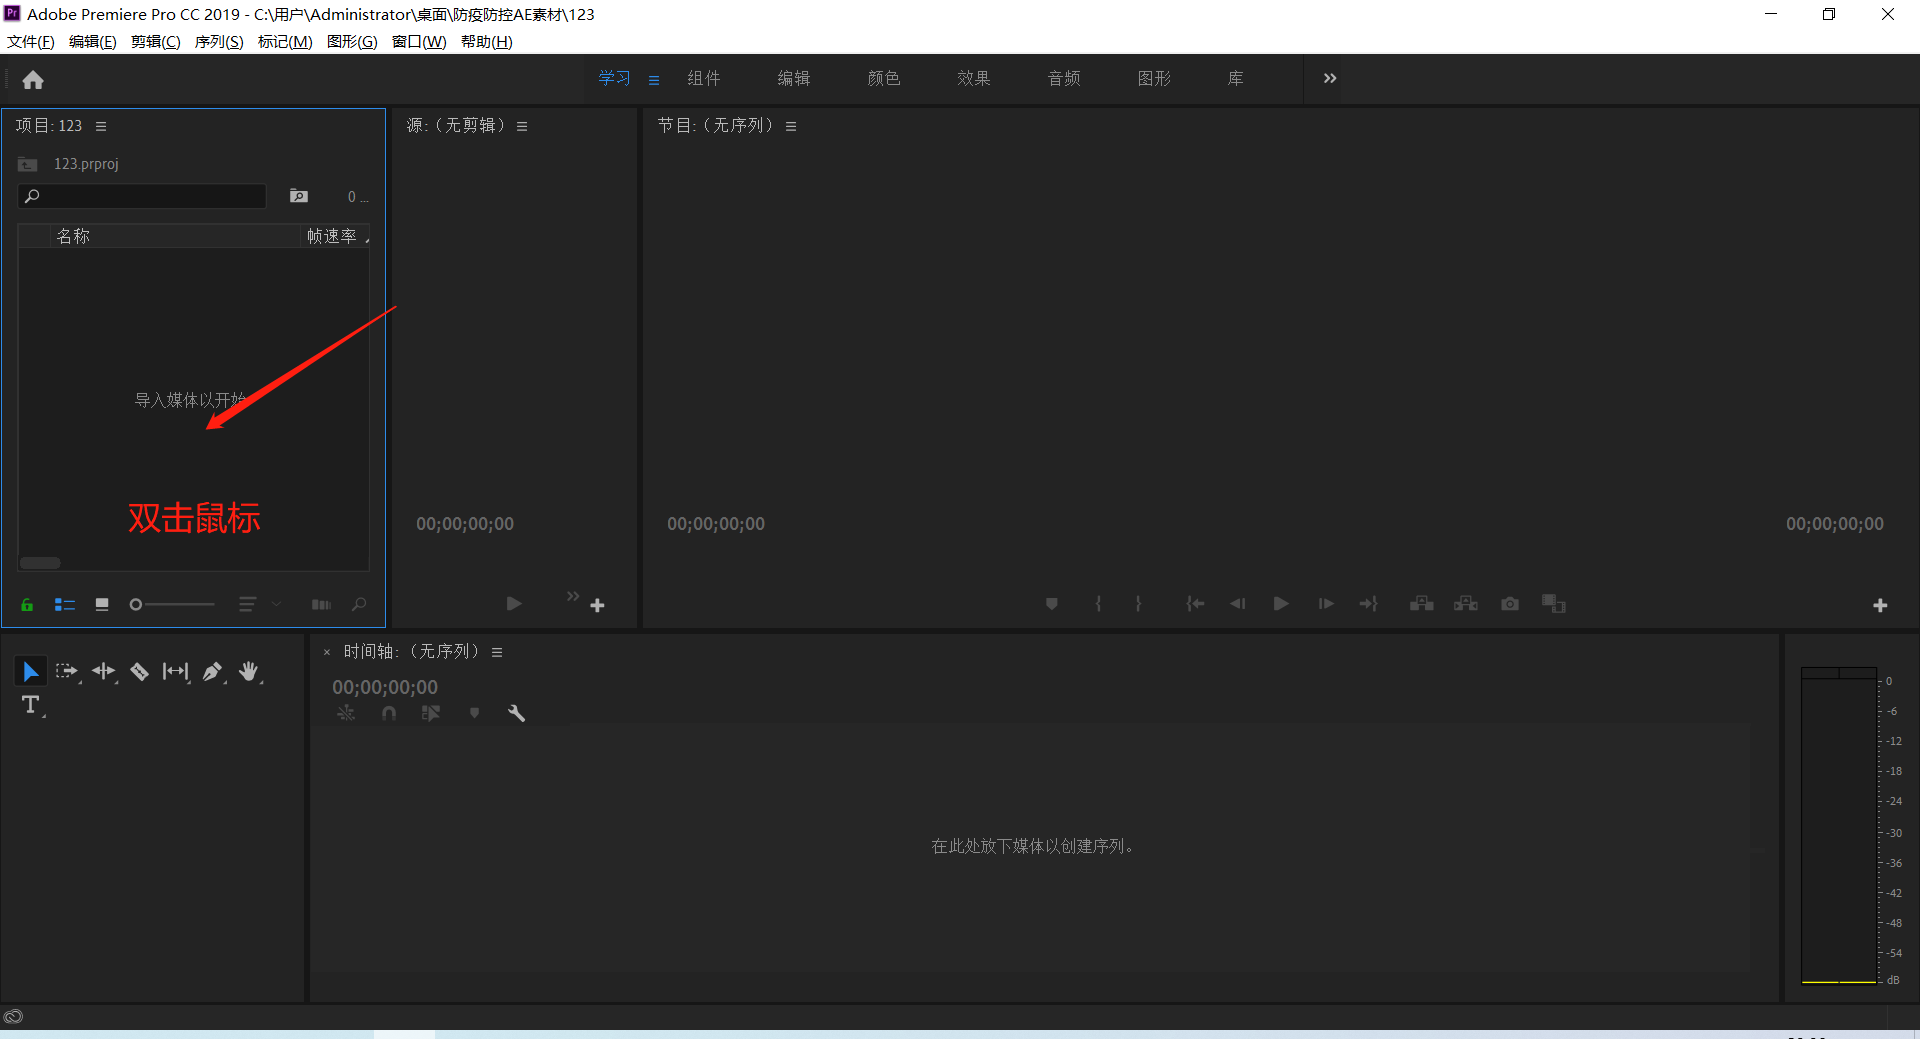Click the Lift button

1422,604
